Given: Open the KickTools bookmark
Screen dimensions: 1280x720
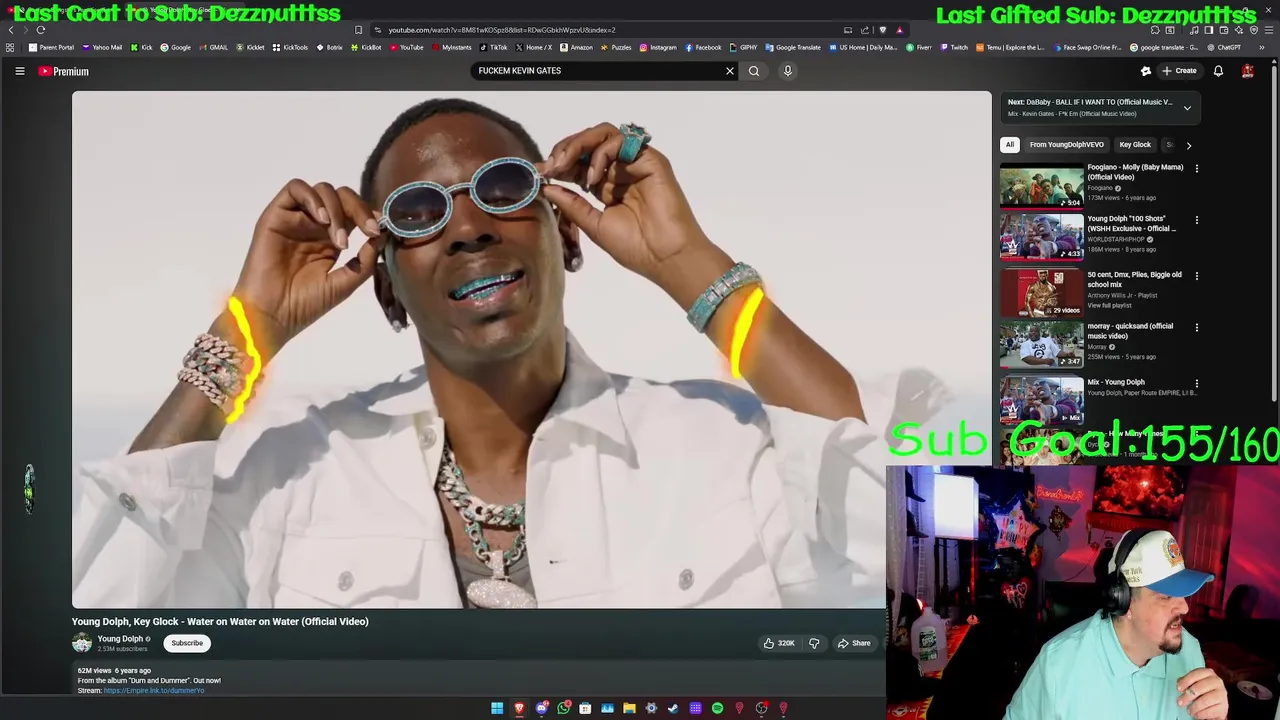Looking at the screenshot, I should click(290, 47).
